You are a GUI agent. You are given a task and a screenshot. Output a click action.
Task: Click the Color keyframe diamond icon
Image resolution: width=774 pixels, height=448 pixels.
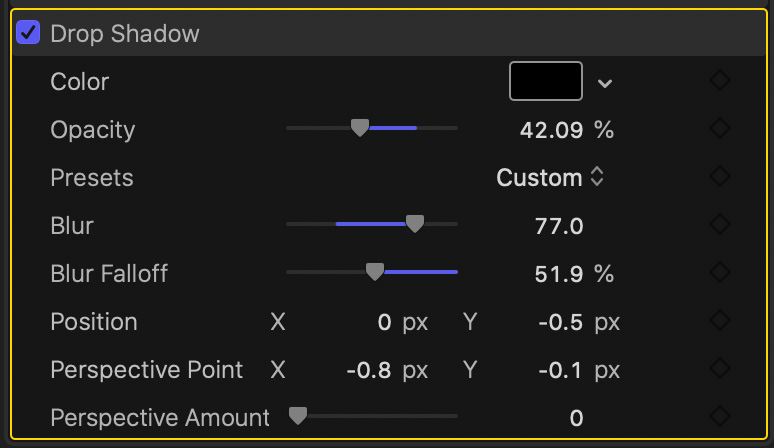pos(719,81)
